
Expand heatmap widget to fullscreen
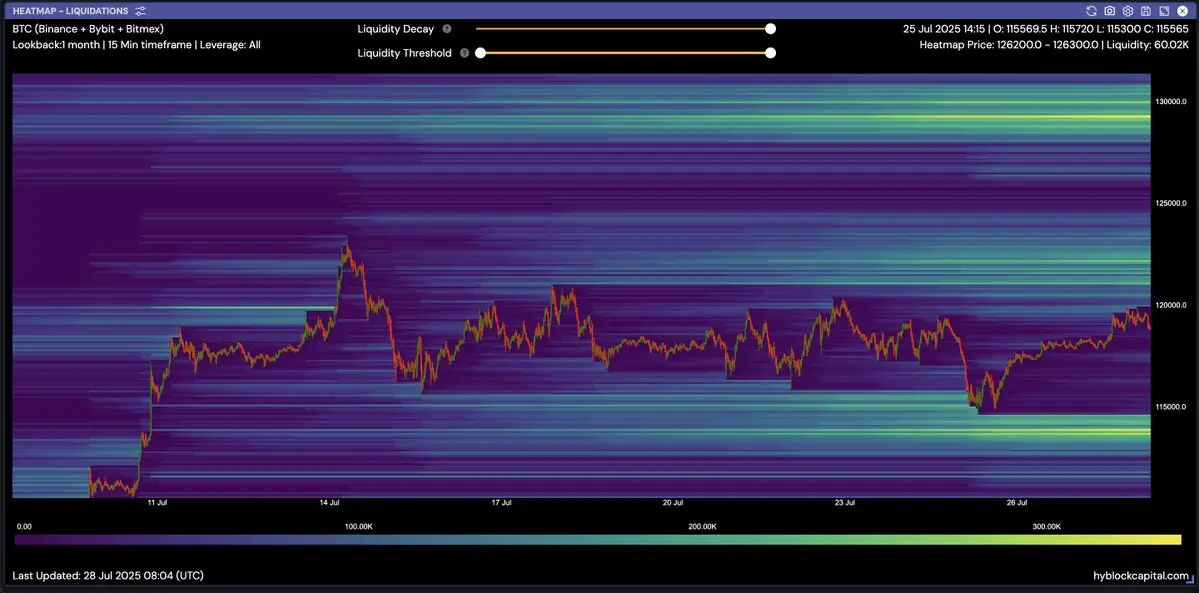(1164, 11)
